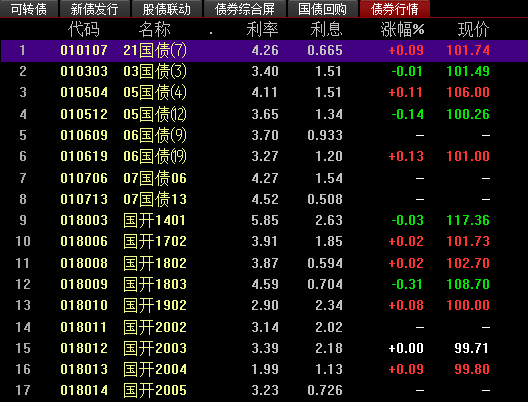
Task: Click the bond name 03国债(3)
Action: 155,71
